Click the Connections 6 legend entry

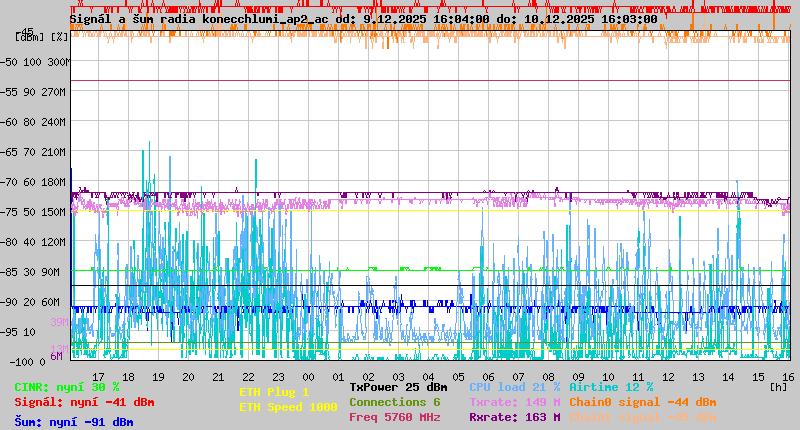point(395,402)
